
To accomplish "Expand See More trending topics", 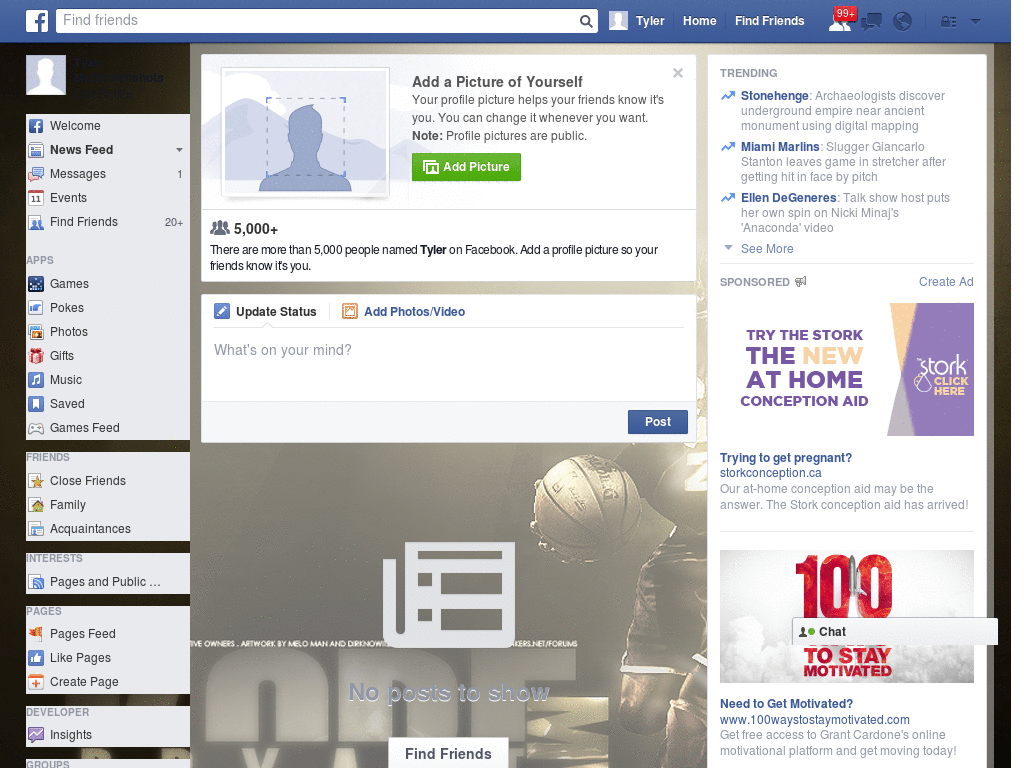I will point(767,249).
